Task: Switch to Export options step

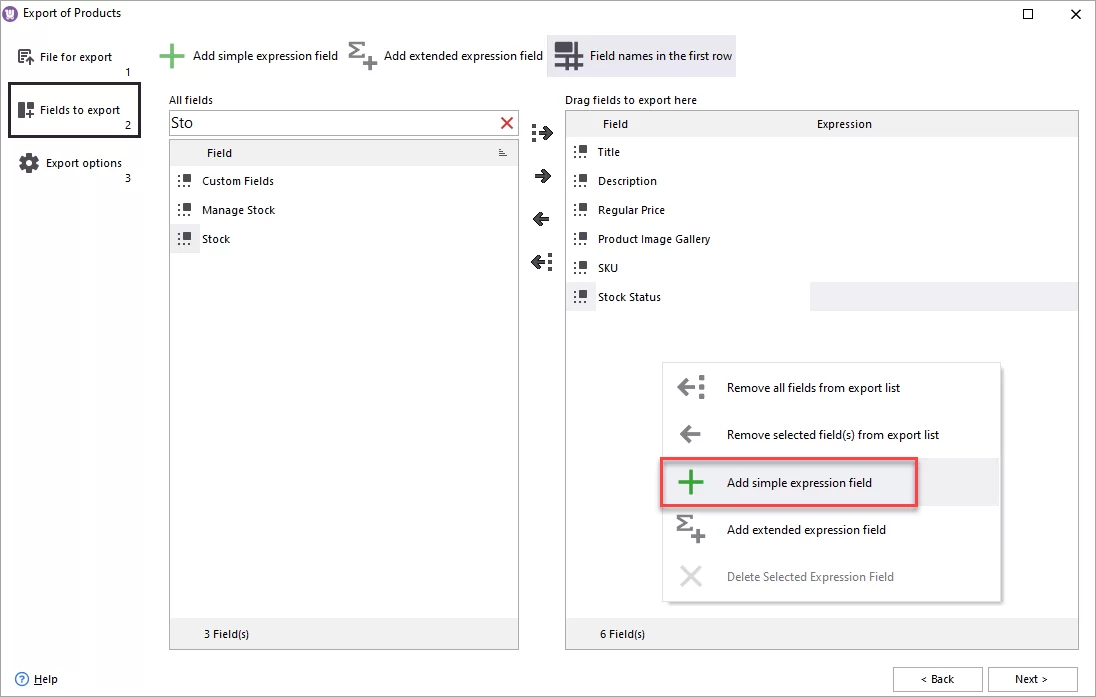Action: [x=75, y=162]
